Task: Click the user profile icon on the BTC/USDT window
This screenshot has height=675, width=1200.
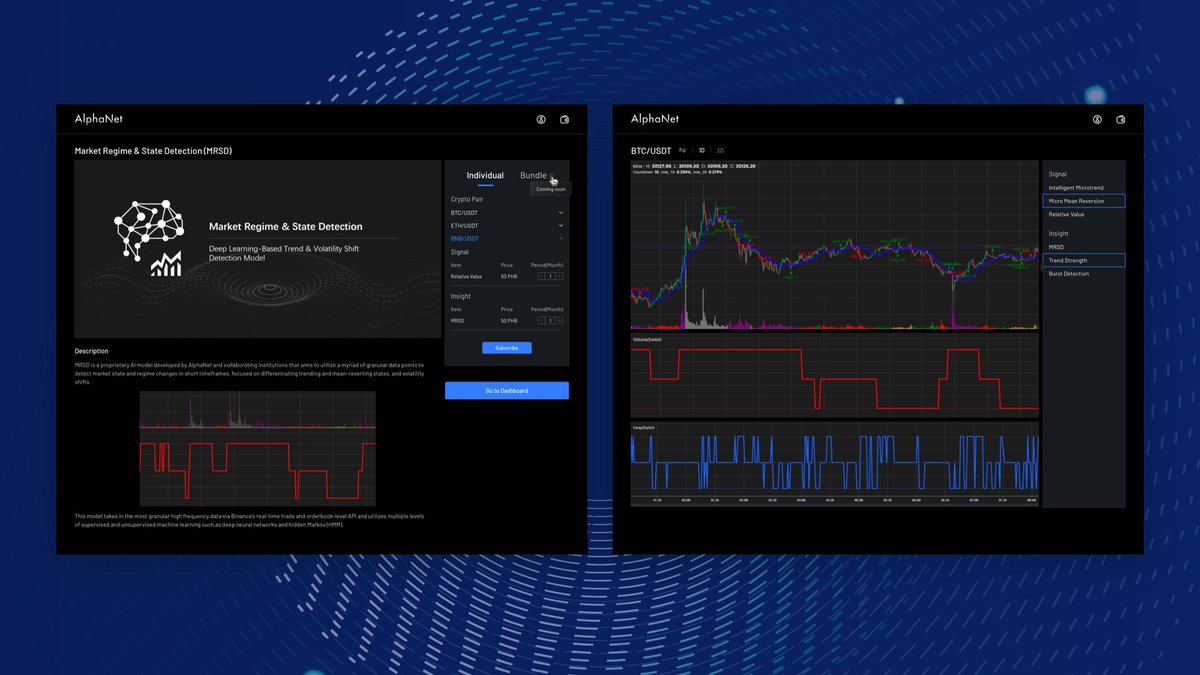Action: [x=1097, y=118]
